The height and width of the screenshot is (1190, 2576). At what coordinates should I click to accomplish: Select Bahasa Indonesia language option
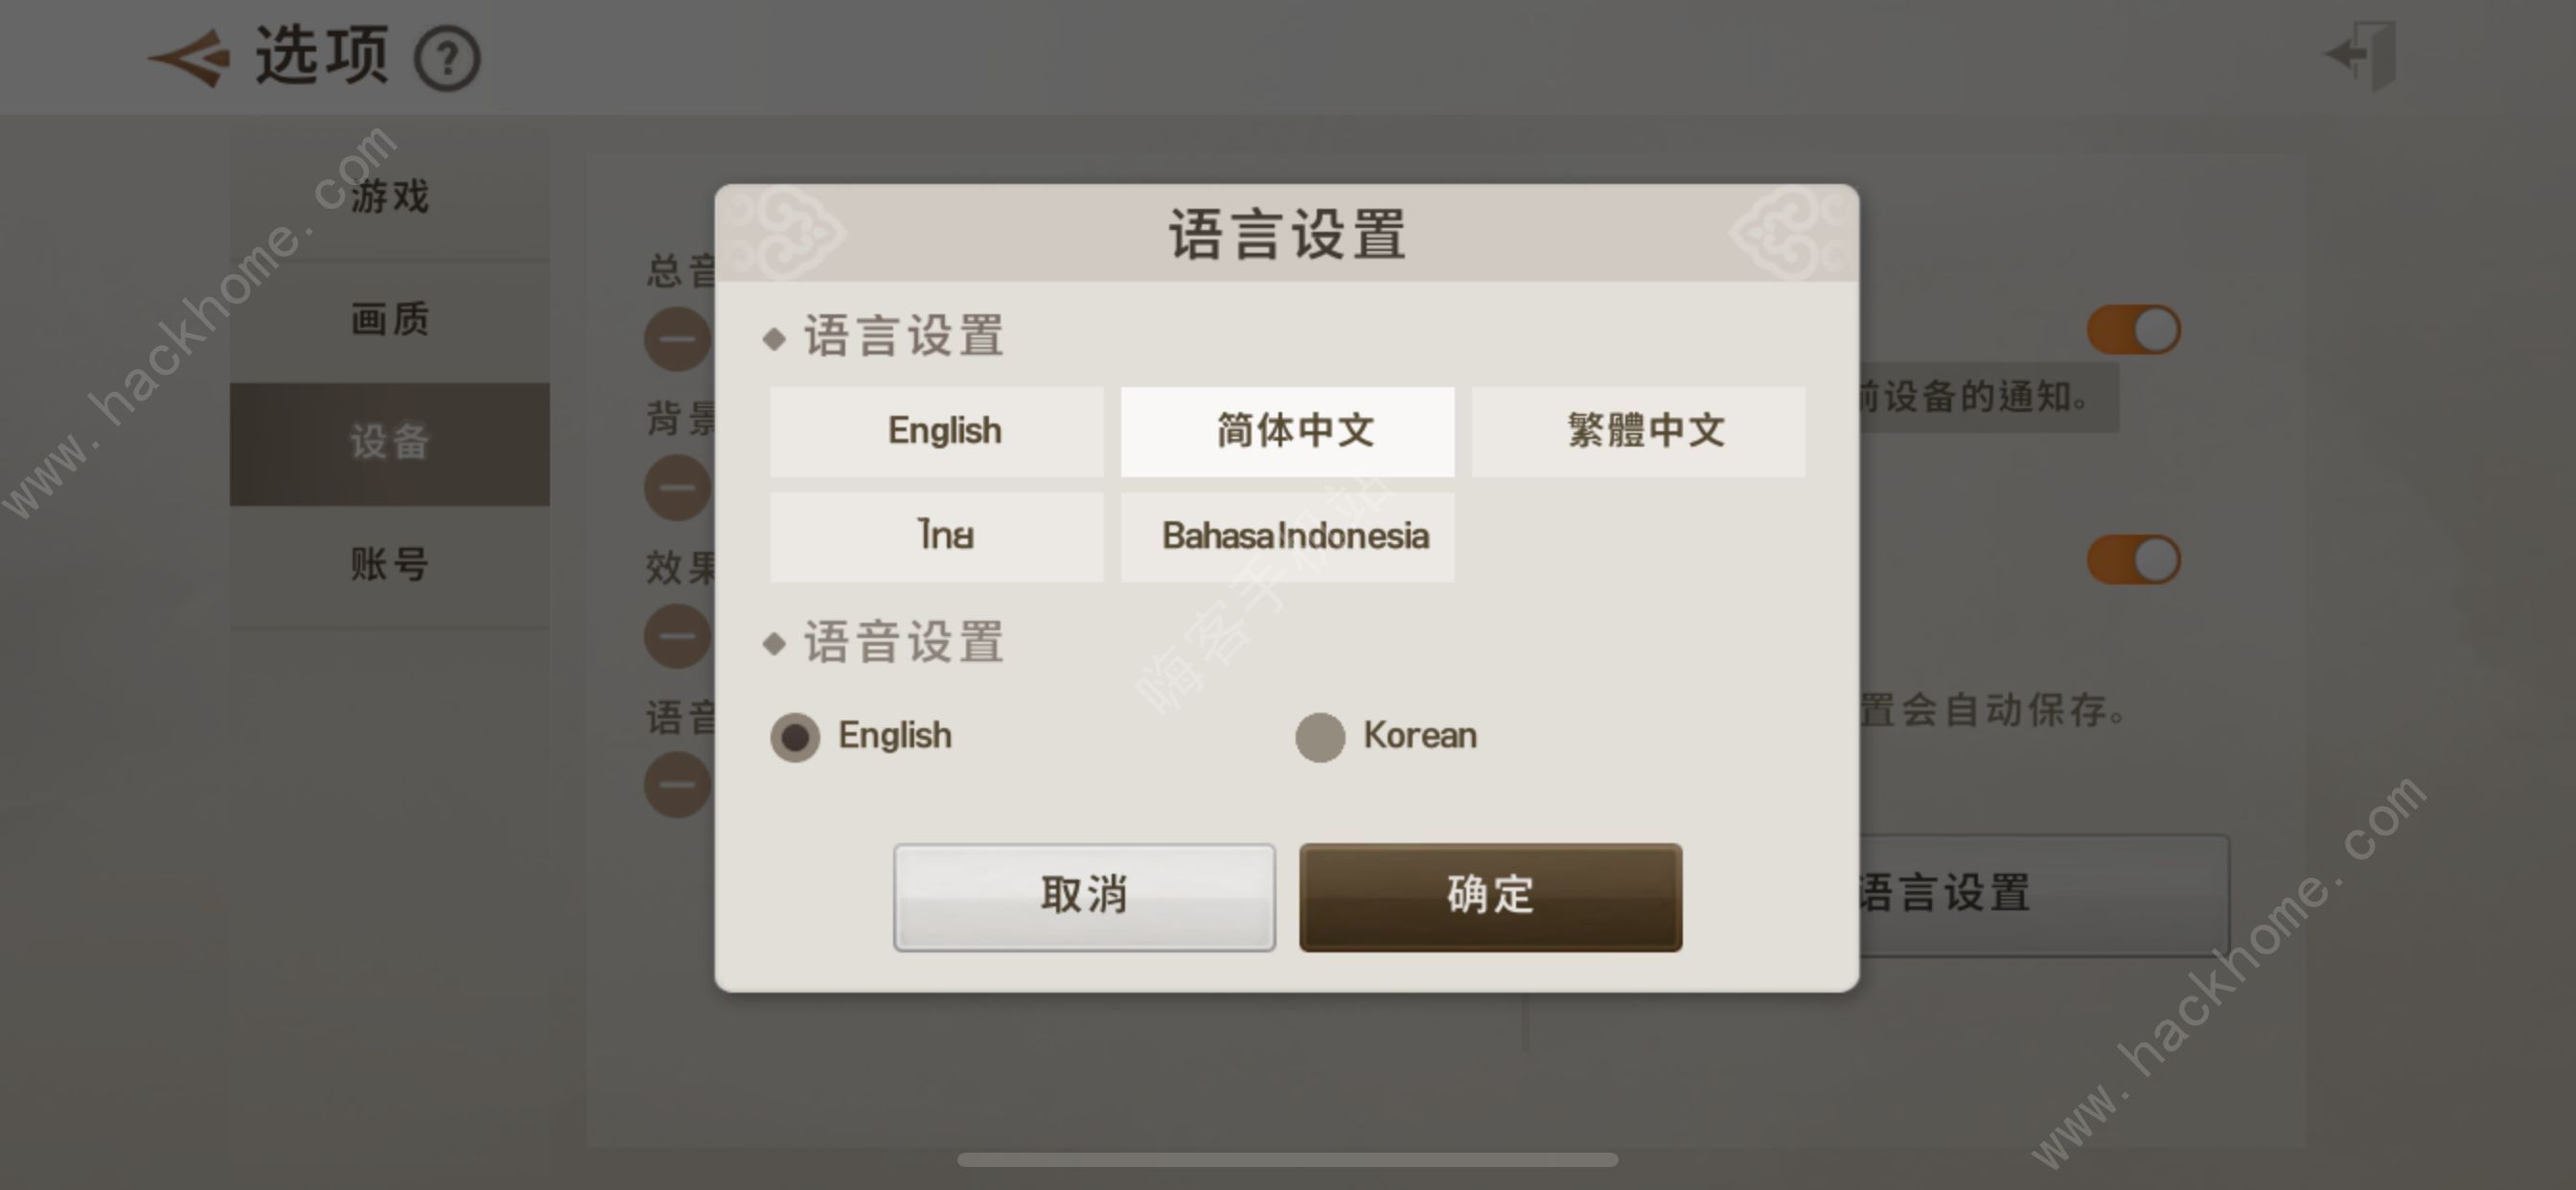point(1288,536)
